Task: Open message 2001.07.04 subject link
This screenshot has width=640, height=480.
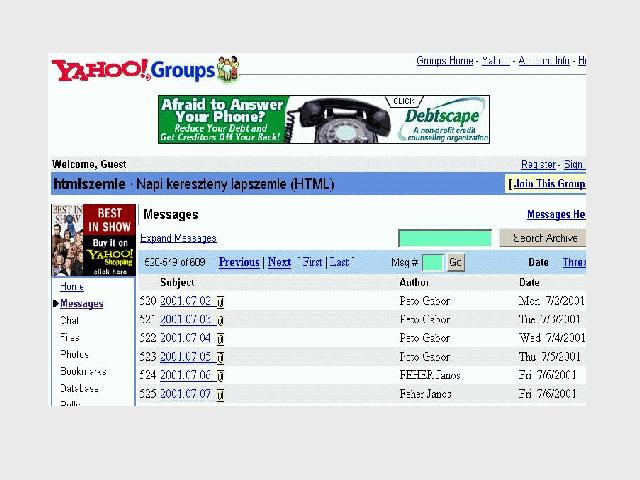Action: point(186,338)
